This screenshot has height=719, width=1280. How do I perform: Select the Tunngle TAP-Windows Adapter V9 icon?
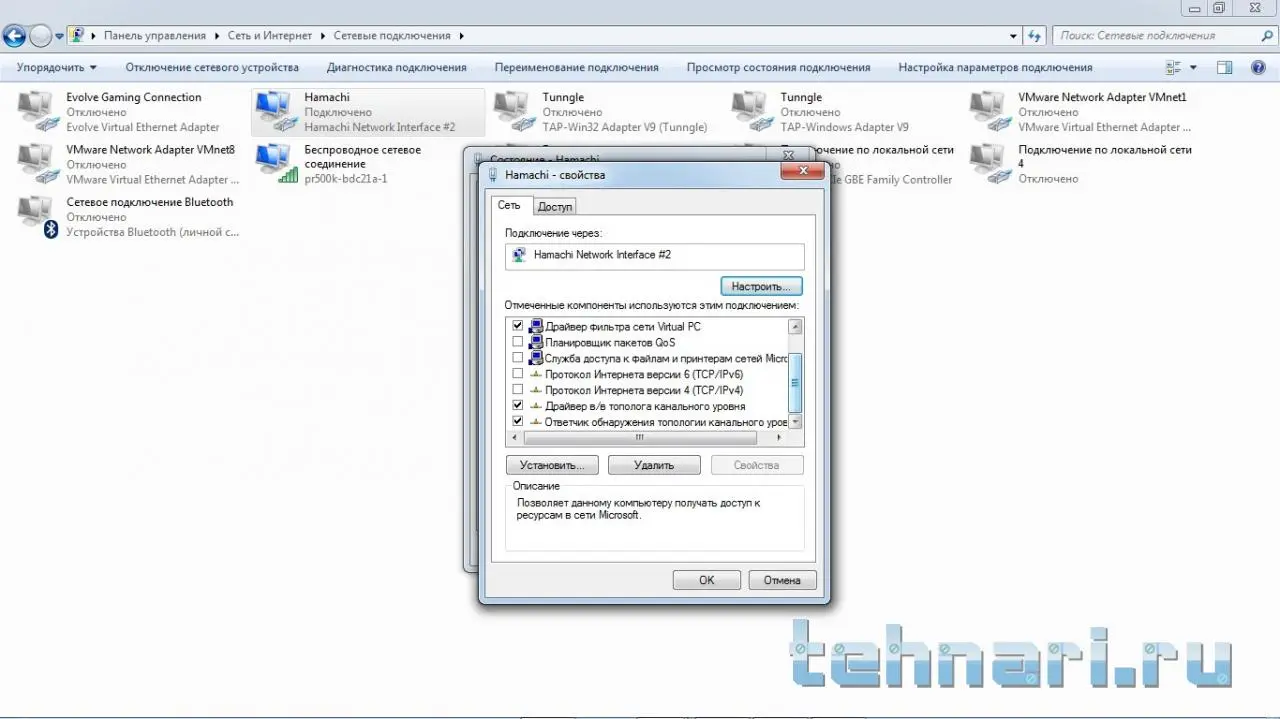[x=752, y=112]
